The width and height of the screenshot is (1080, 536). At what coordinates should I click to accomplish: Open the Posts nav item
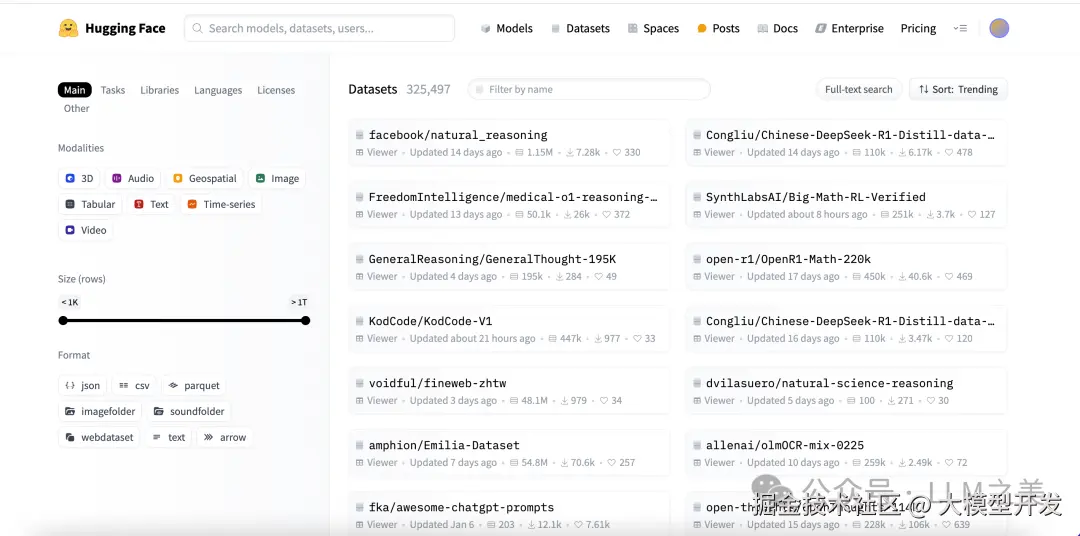pos(718,28)
